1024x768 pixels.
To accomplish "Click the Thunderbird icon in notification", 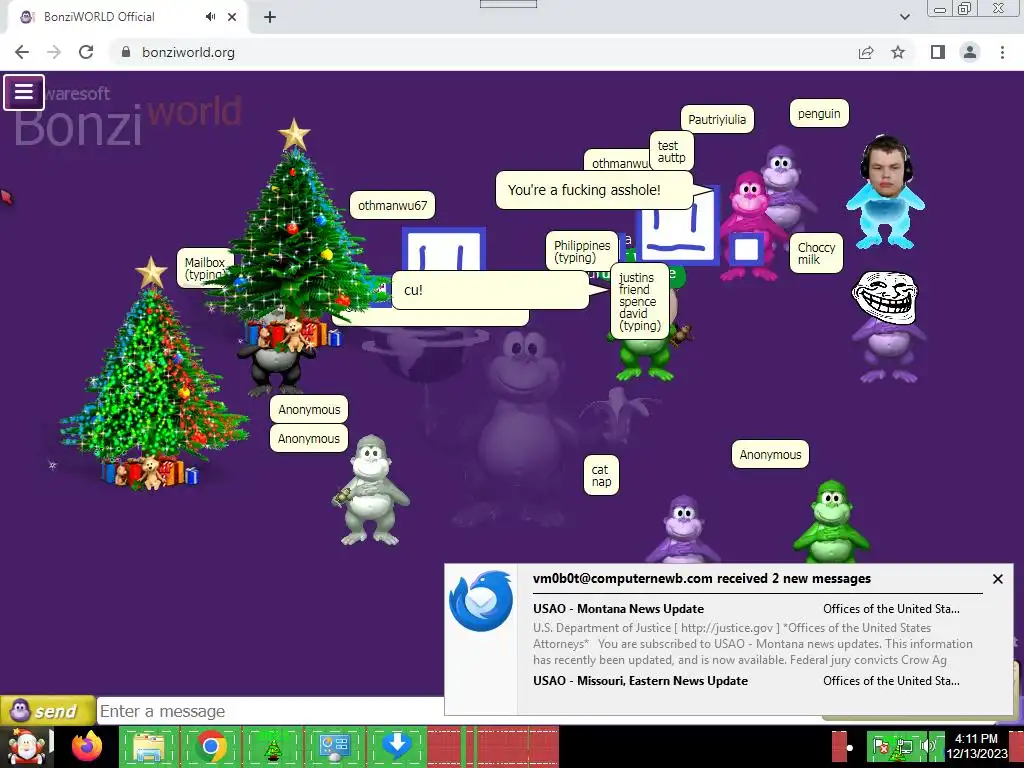I will coord(481,601).
